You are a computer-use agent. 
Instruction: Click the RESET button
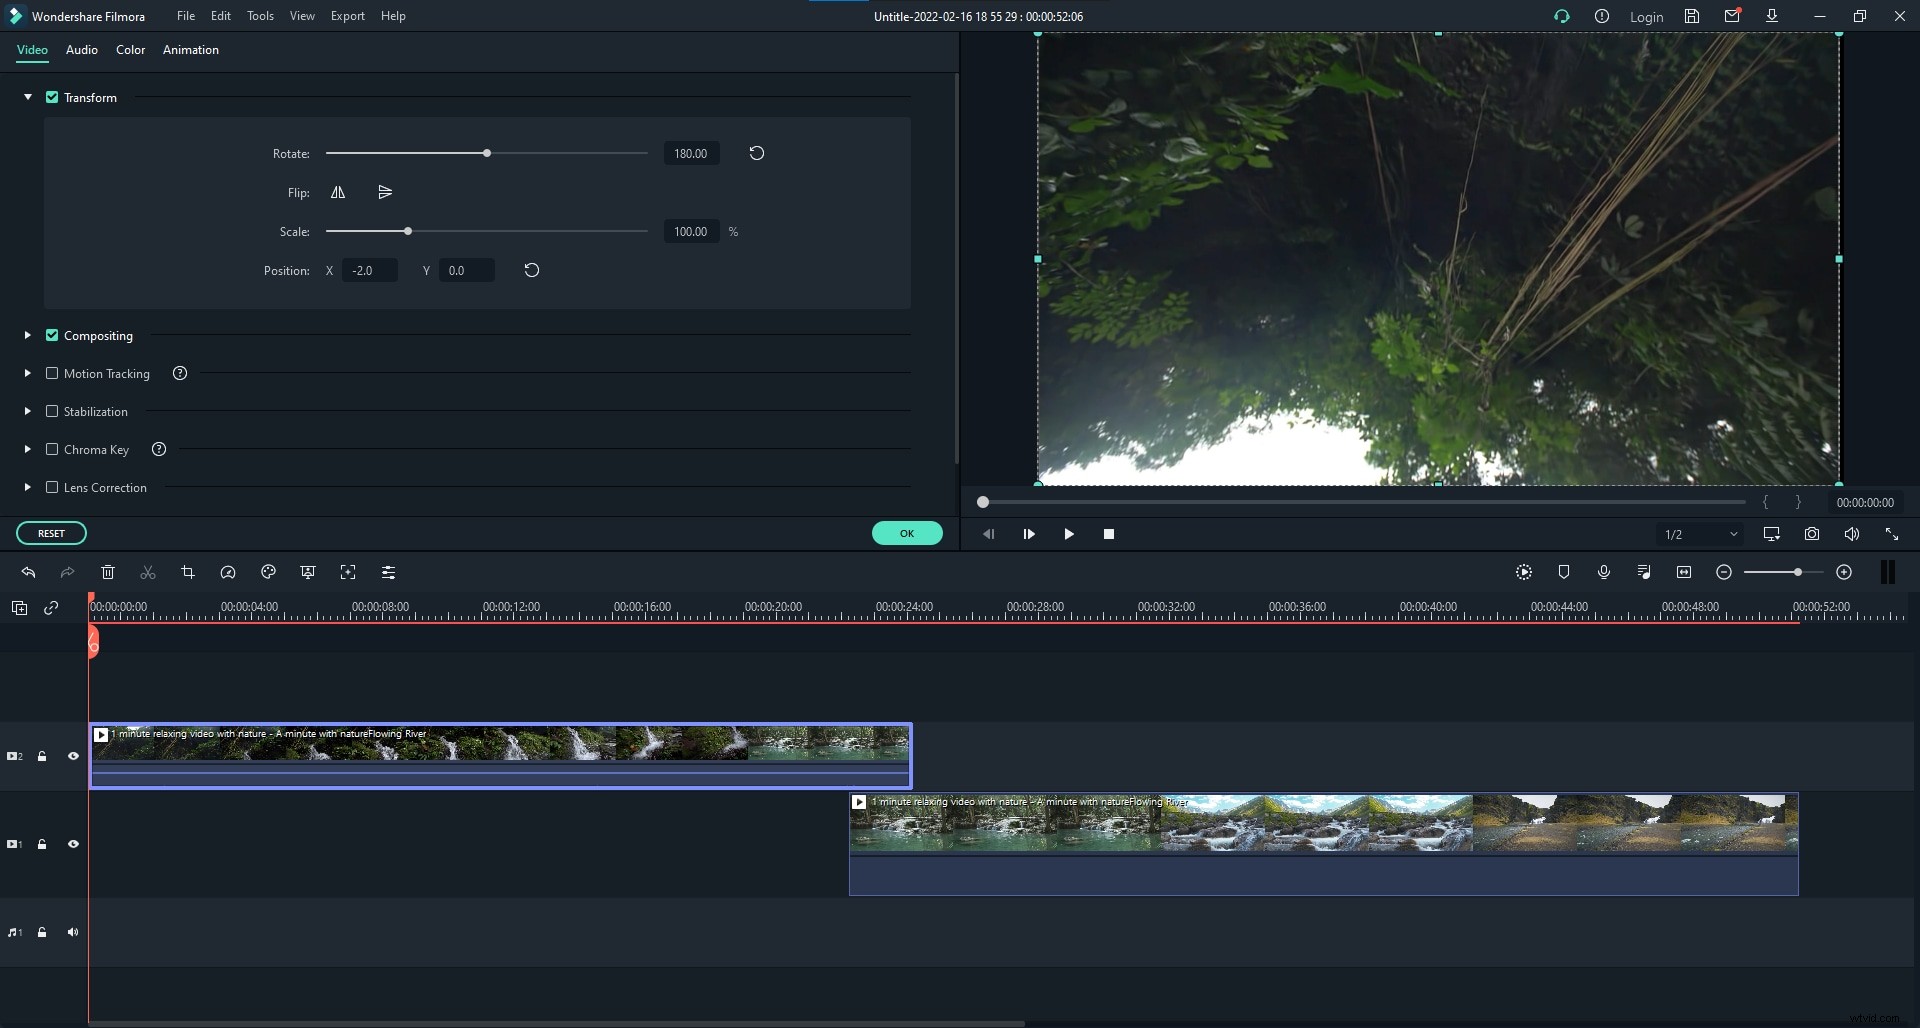coord(51,532)
